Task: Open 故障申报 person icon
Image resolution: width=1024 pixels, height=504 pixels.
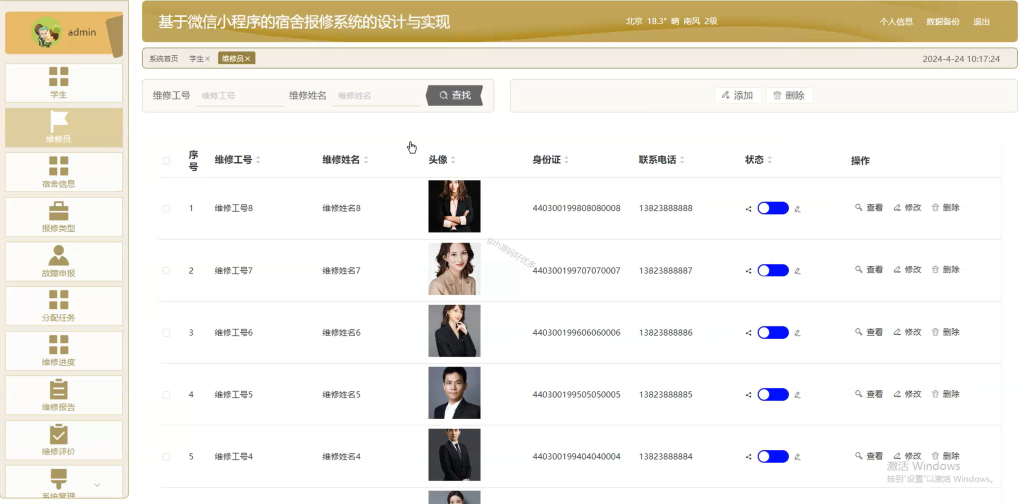Action: (x=59, y=255)
